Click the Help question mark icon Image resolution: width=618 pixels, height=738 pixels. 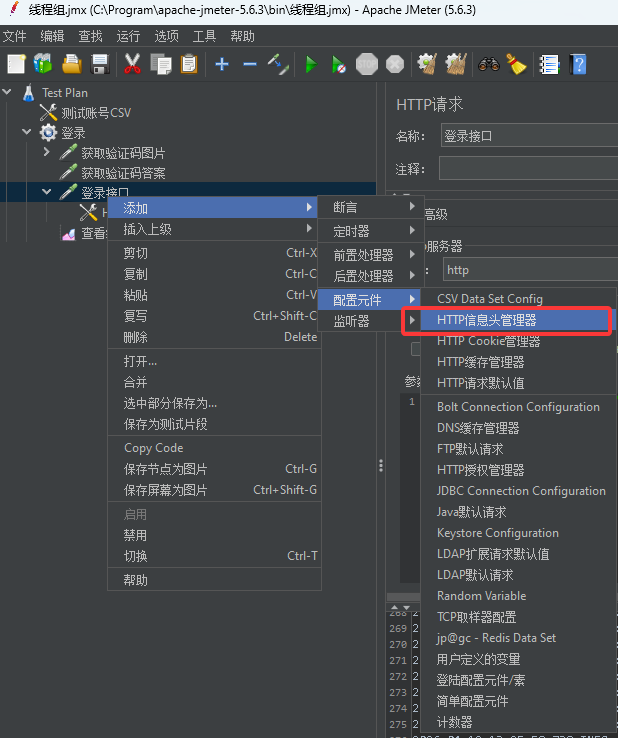click(578, 64)
